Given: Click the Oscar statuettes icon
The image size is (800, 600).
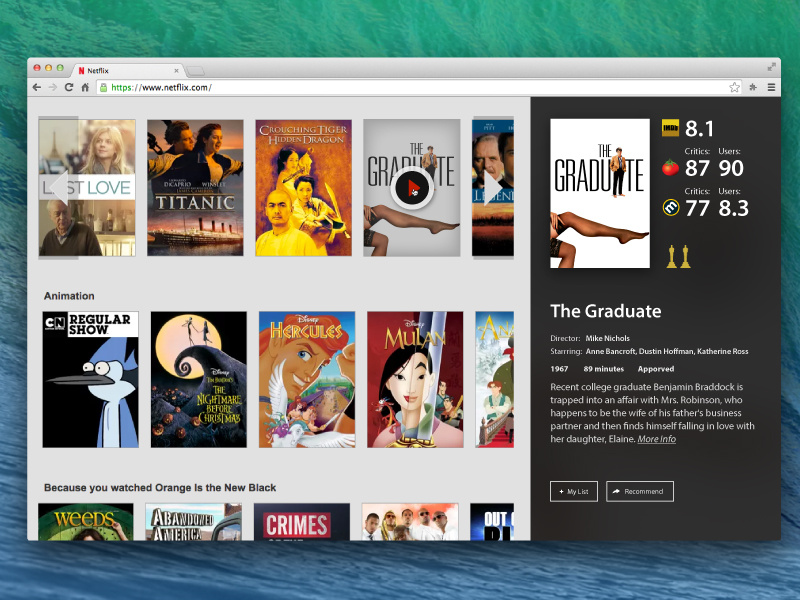Looking at the screenshot, I should pyautogui.click(x=679, y=256).
